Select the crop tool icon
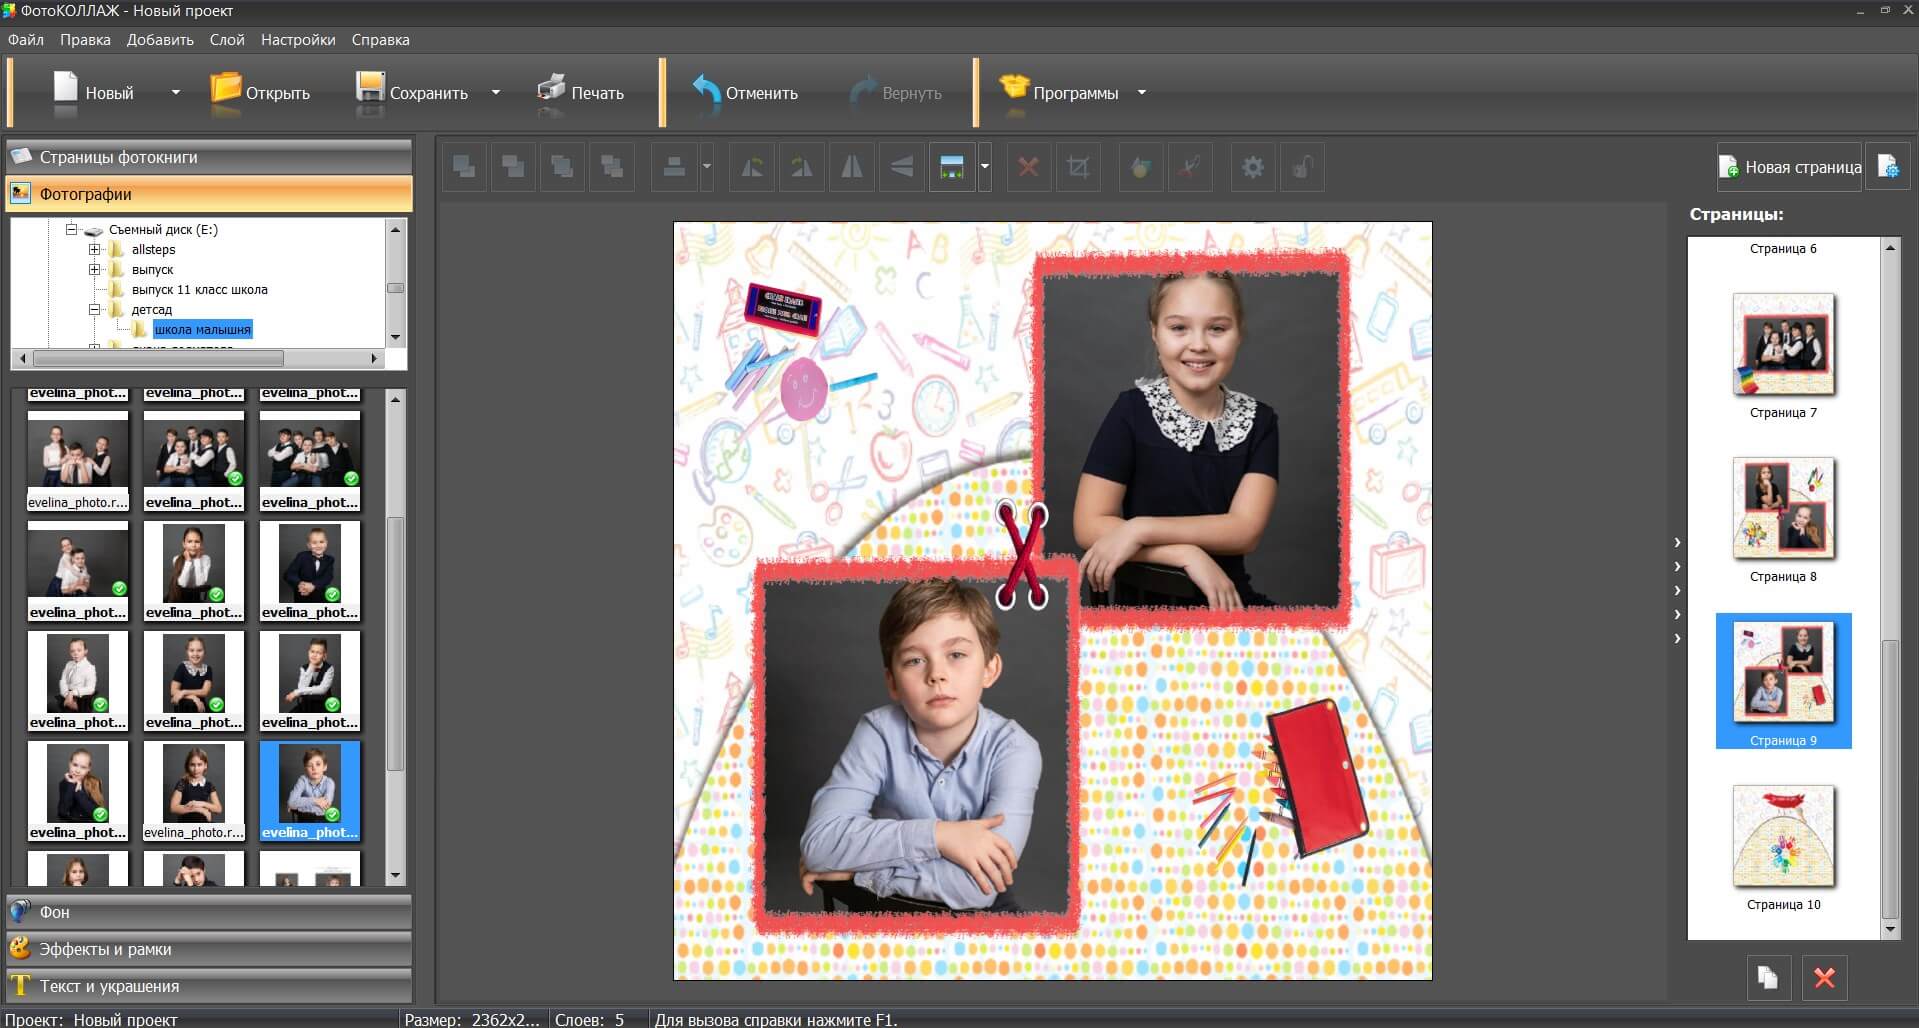Image resolution: width=1919 pixels, height=1028 pixels. pos(1078,167)
